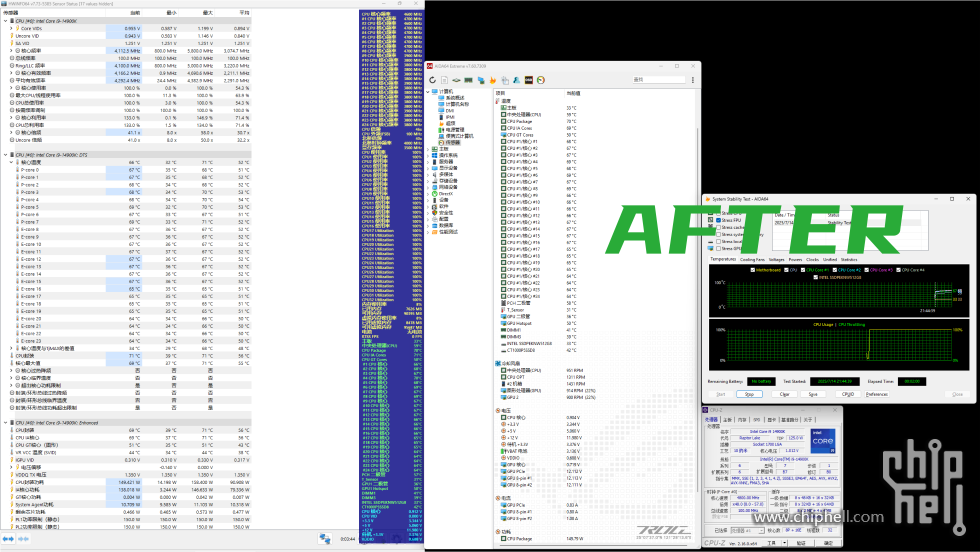Image resolution: width=980 pixels, height=552 pixels.
Task: Toggle the CPU Core #4 graph checkbox
Action: click(x=898, y=269)
